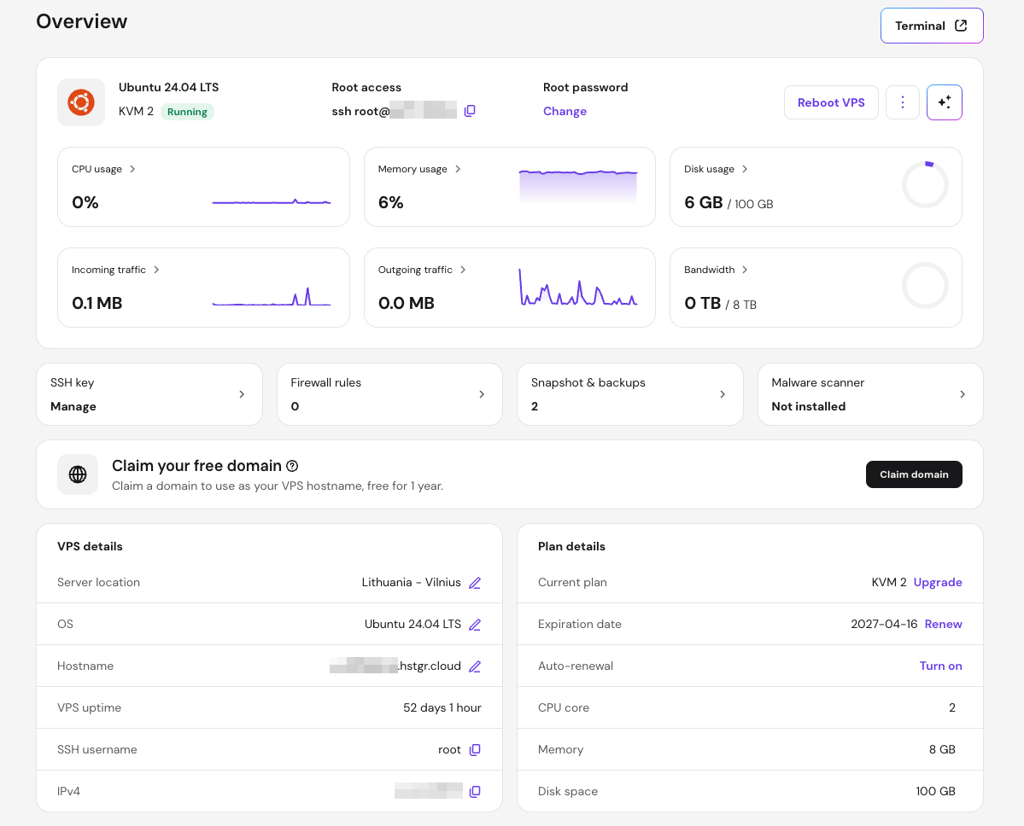This screenshot has width=1024, height=826.
Task: Open the Terminal button
Action: click(931, 26)
